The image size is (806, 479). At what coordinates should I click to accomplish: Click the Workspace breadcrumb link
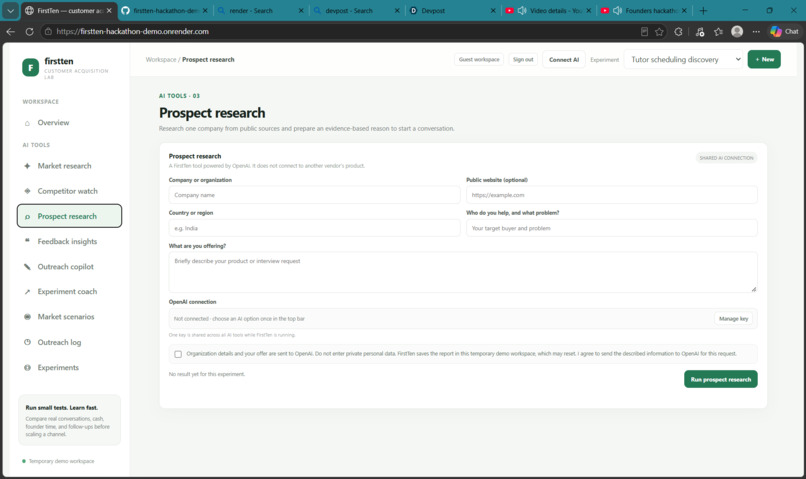[161, 60]
